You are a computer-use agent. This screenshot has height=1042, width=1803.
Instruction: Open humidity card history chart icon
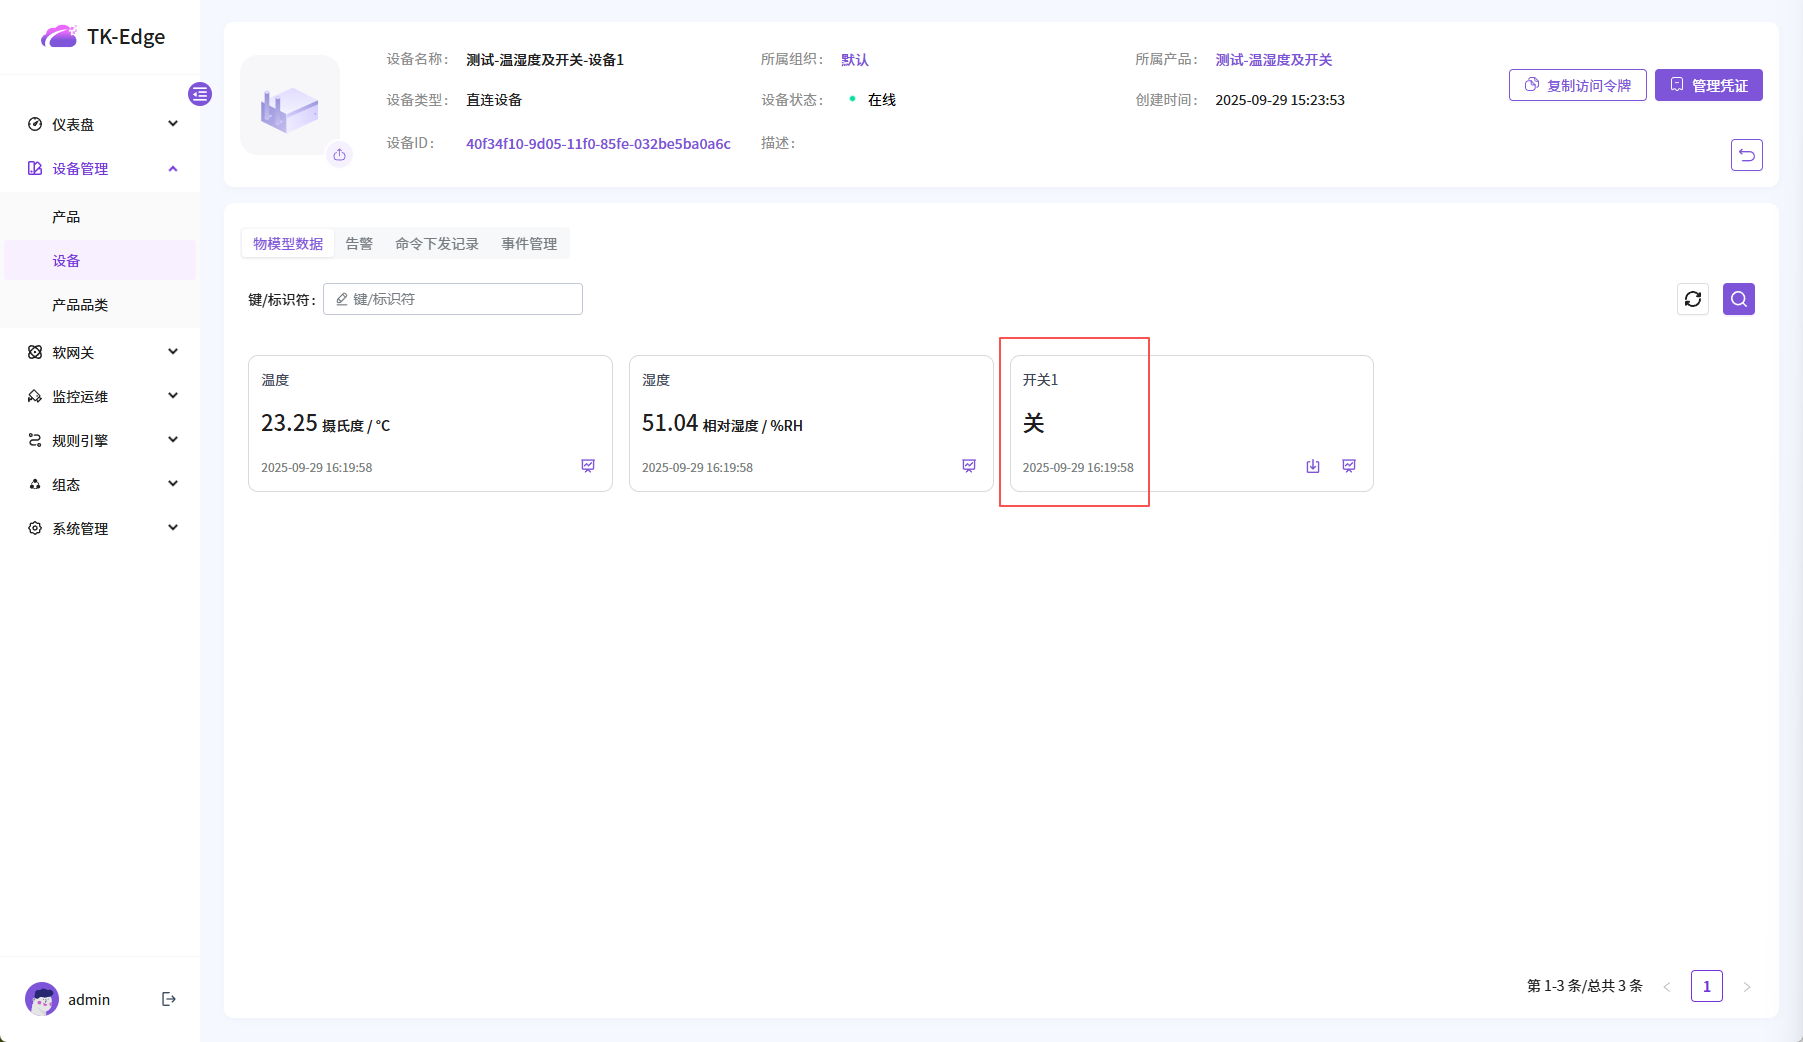point(968,466)
